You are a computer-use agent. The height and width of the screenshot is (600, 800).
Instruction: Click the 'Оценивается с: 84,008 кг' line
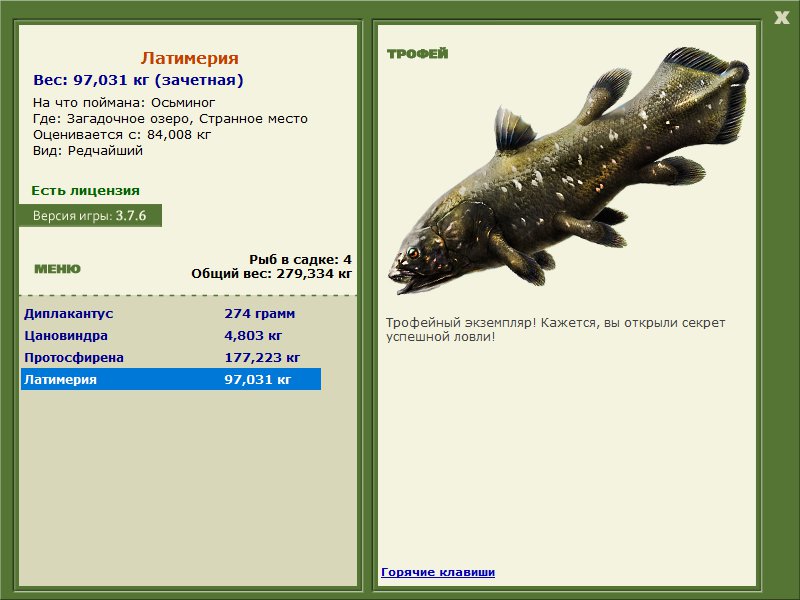[122, 135]
